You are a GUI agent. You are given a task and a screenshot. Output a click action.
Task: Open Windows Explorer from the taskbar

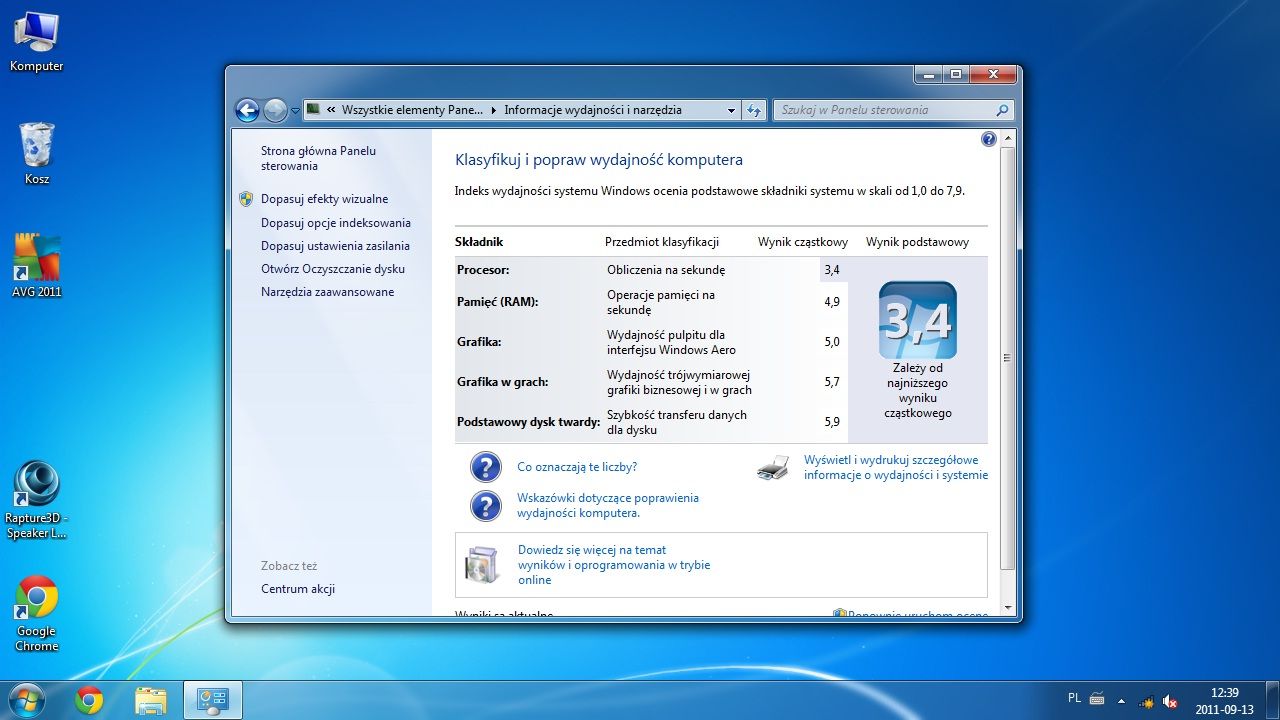[x=150, y=700]
